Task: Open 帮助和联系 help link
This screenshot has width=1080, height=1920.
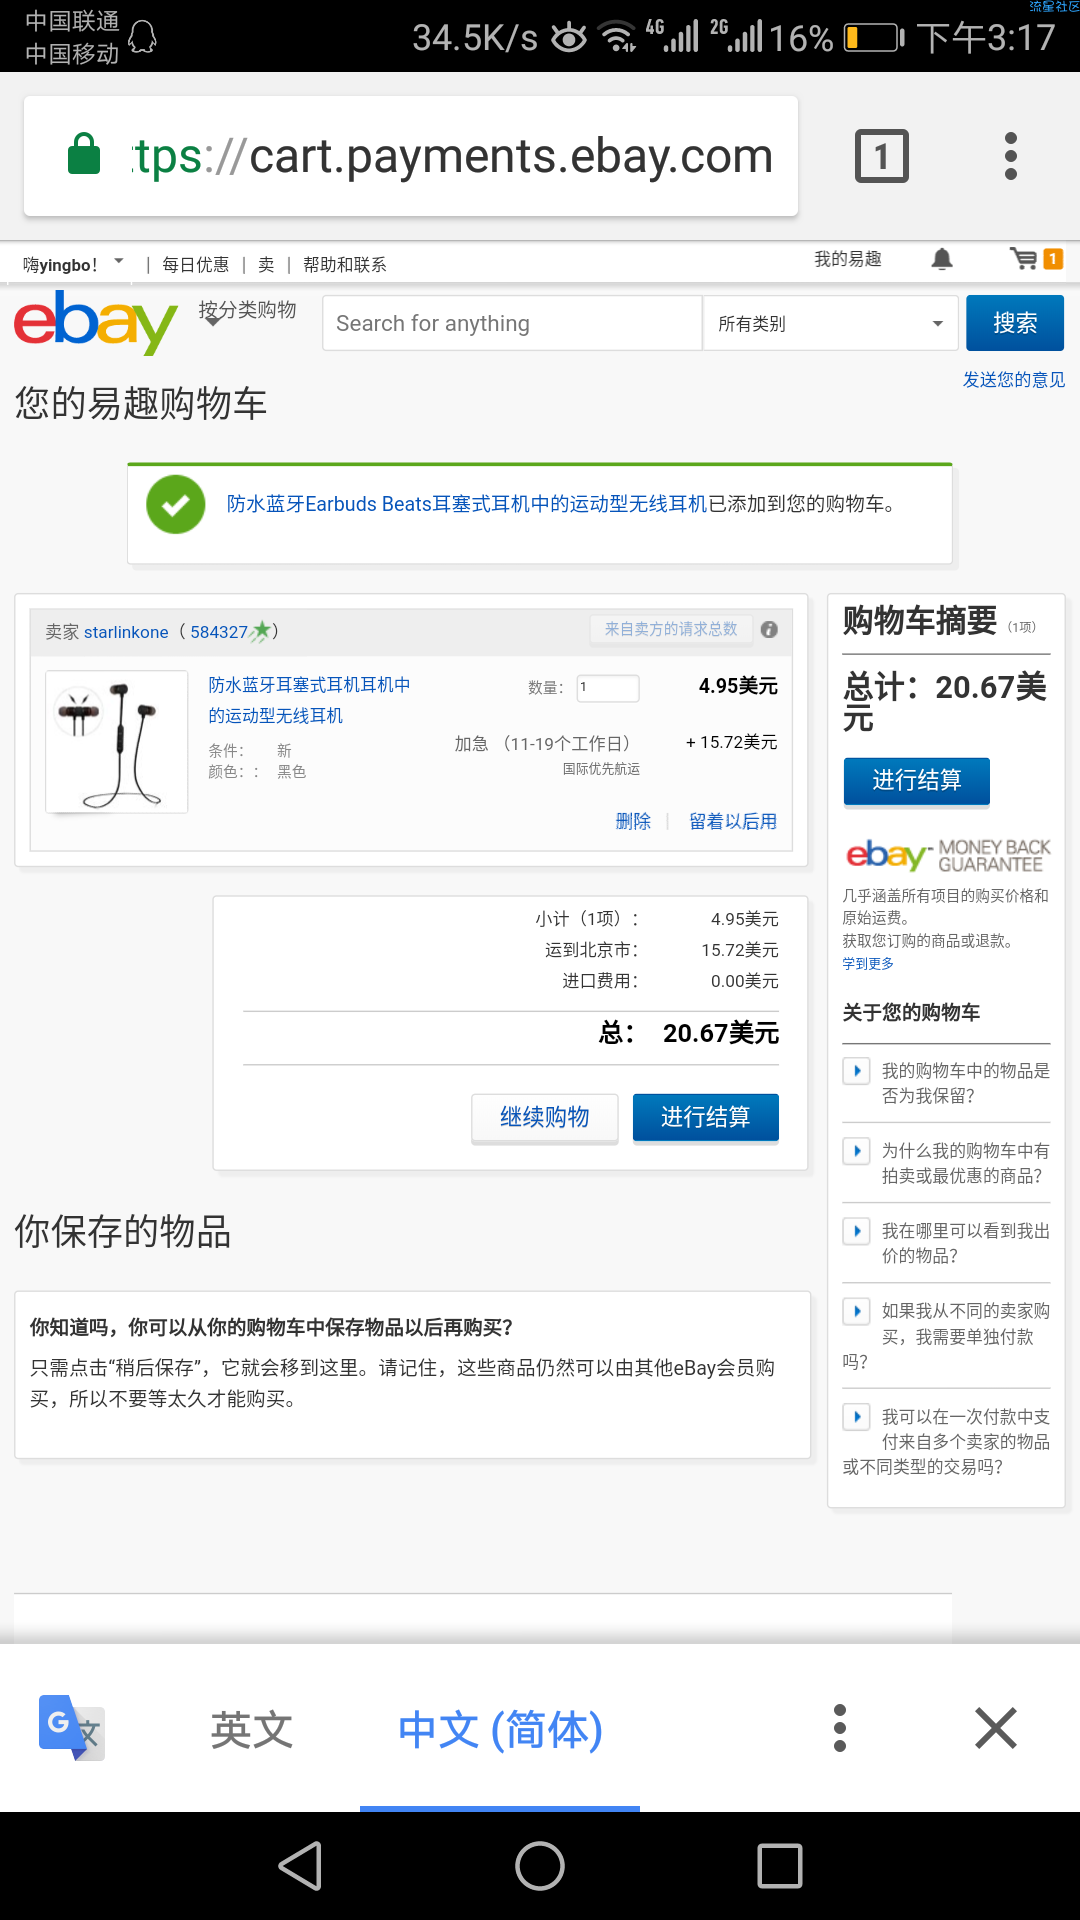Action: (x=344, y=265)
